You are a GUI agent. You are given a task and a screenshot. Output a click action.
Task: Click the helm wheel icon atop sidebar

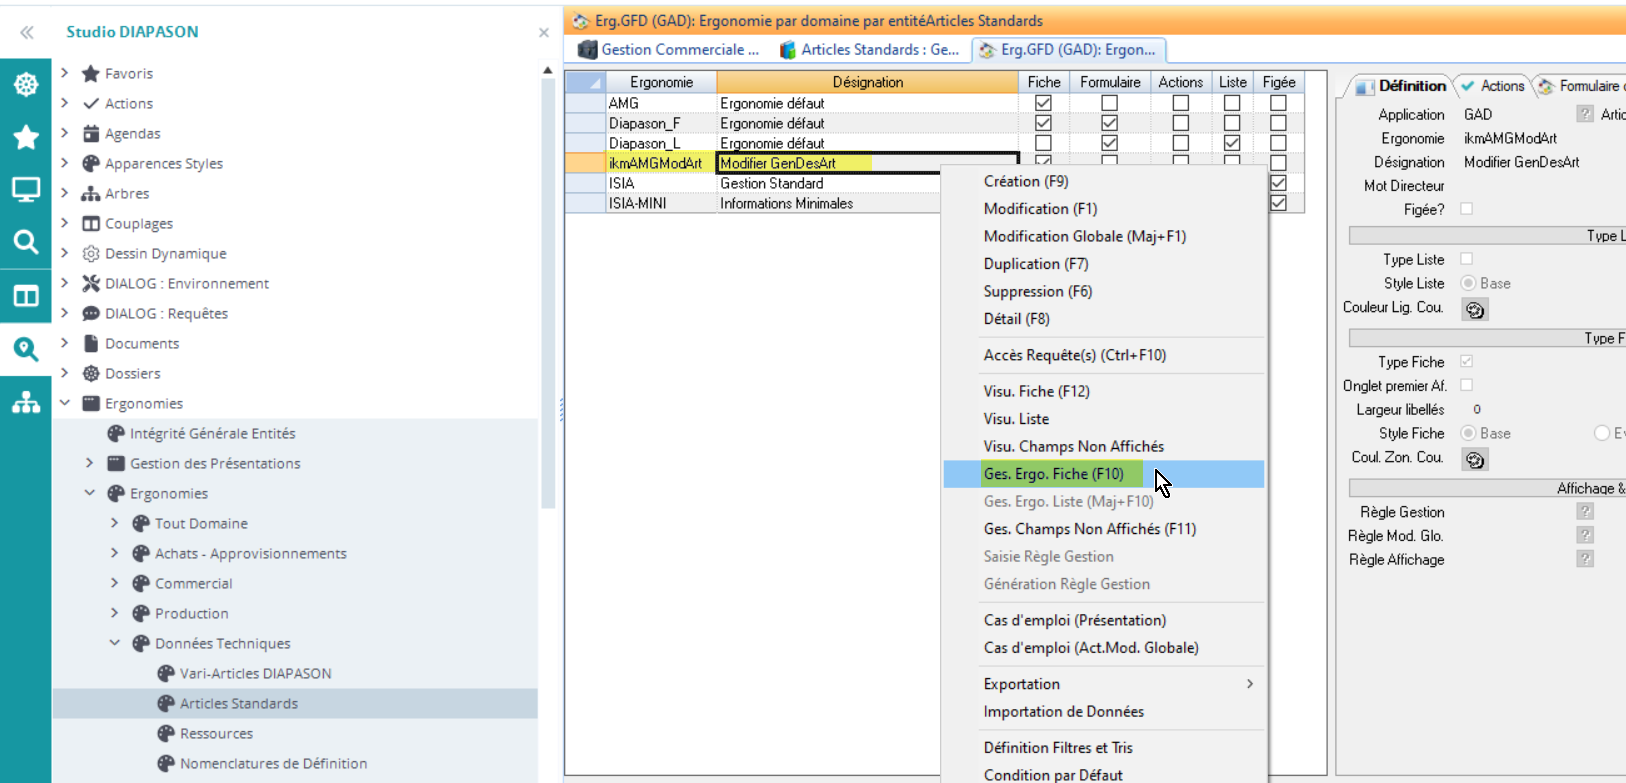(x=26, y=85)
